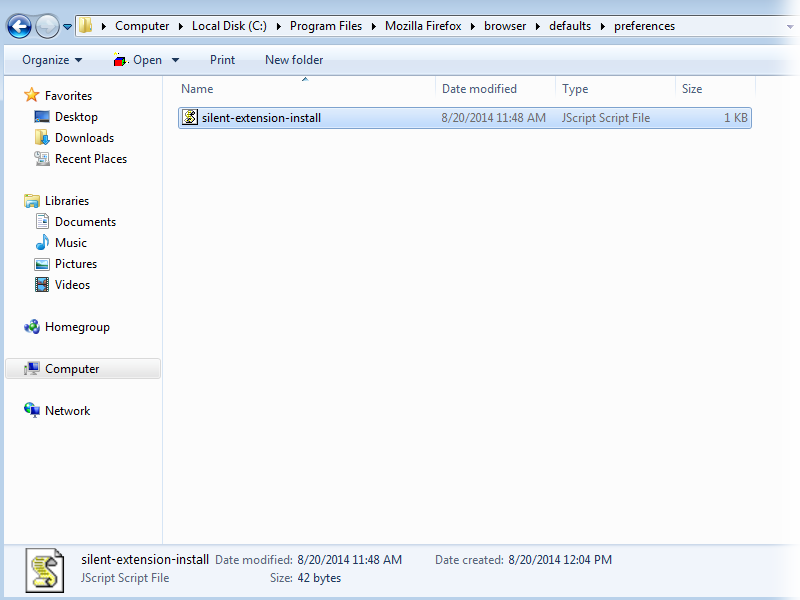800x600 pixels.
Task: Click the Open toolbar button
Action: (138, 60)
